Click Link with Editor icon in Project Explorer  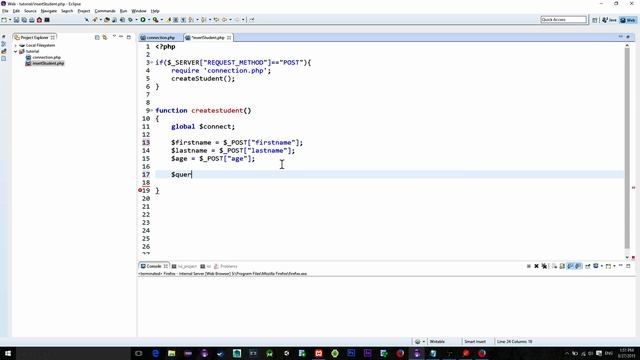click(x=105, y=37)
